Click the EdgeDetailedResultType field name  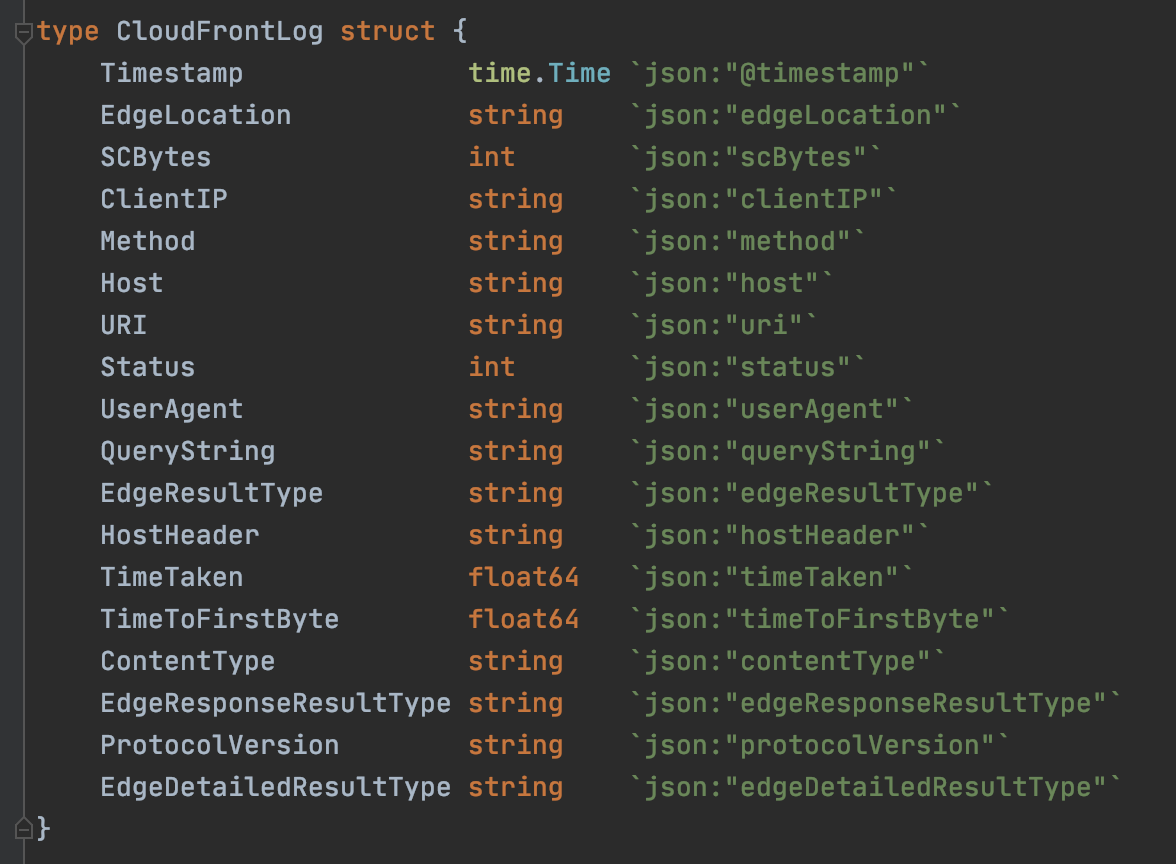(x=275, y=788)
